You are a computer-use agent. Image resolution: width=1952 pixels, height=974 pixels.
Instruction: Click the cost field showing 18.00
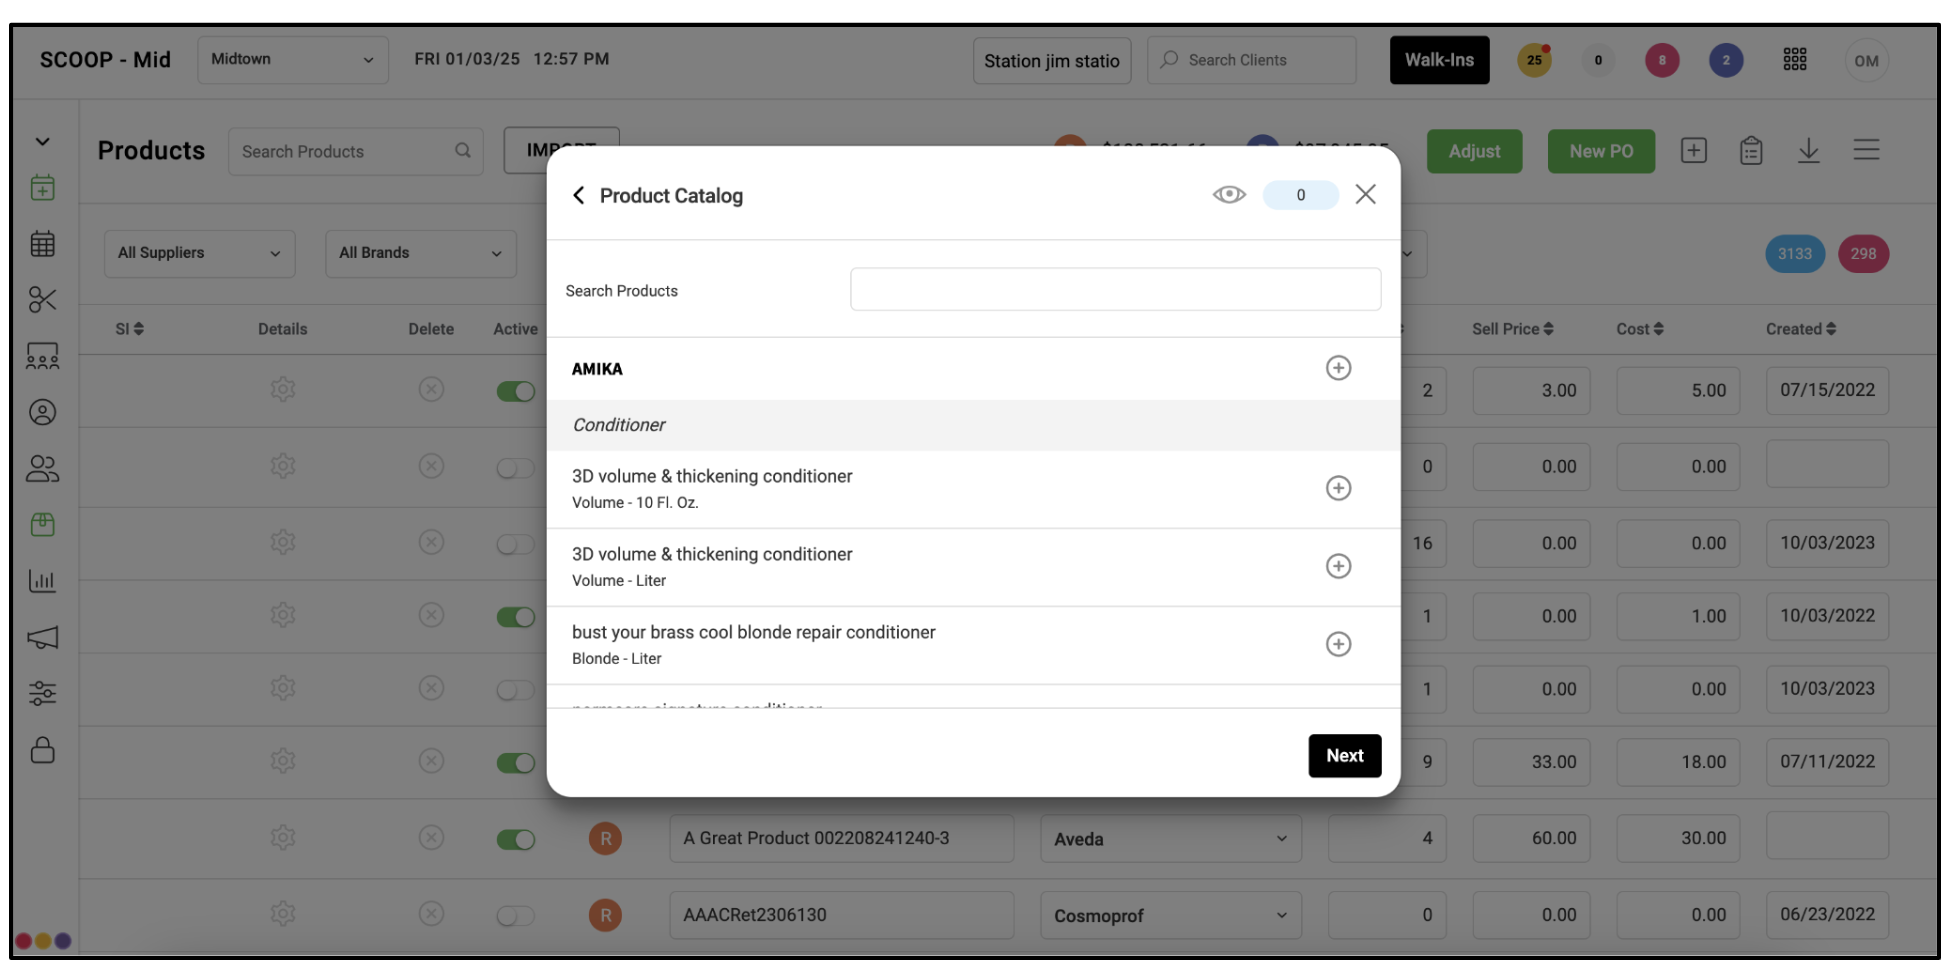[1678, 762]
